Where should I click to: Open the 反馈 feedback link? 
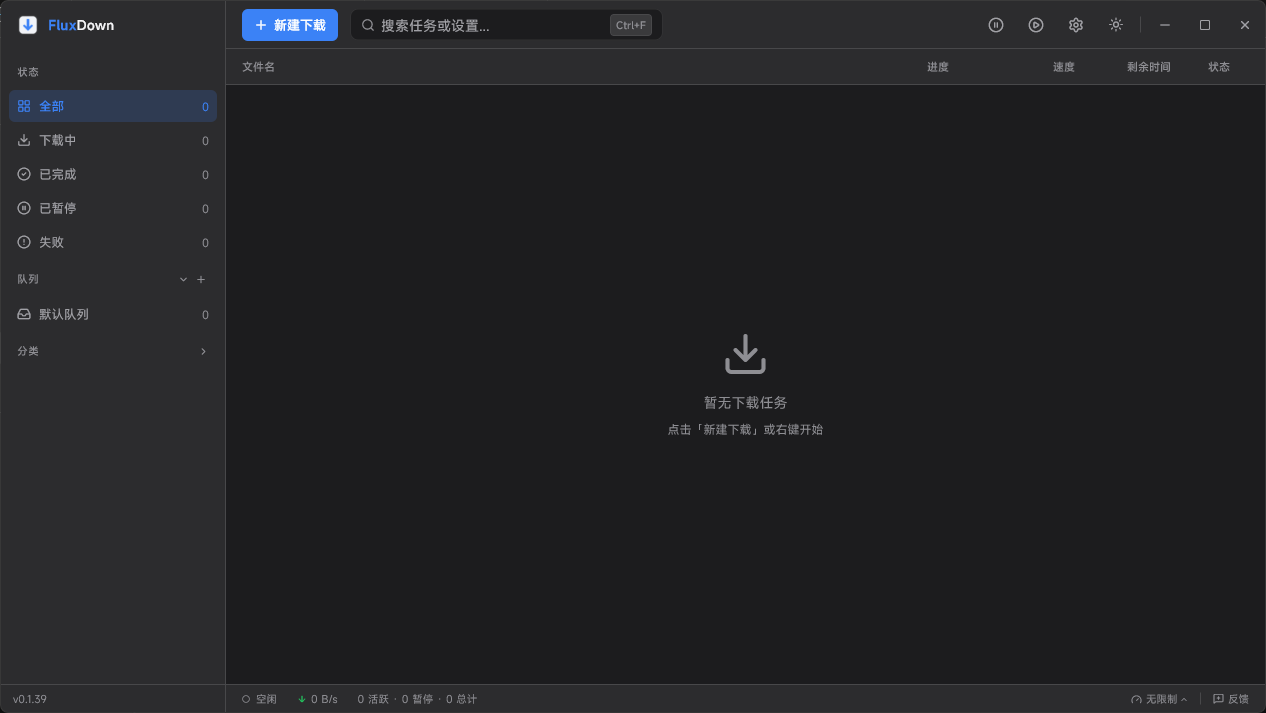point(1232,698)
